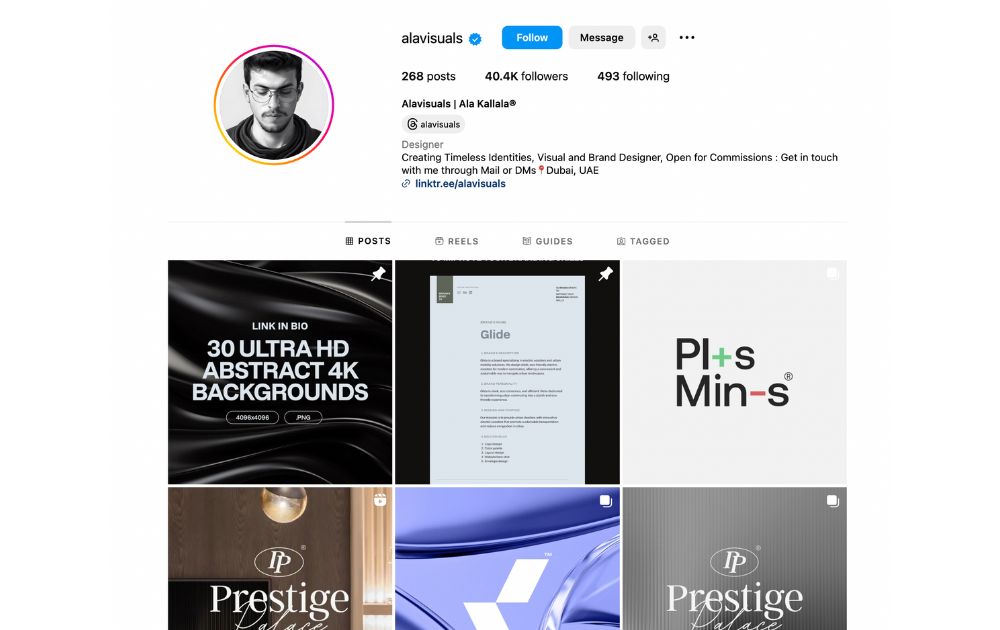This screenshot has height=630, width=1000.
Task: Click the Threads alavisuals badge
Action: (x=434, y=124)
